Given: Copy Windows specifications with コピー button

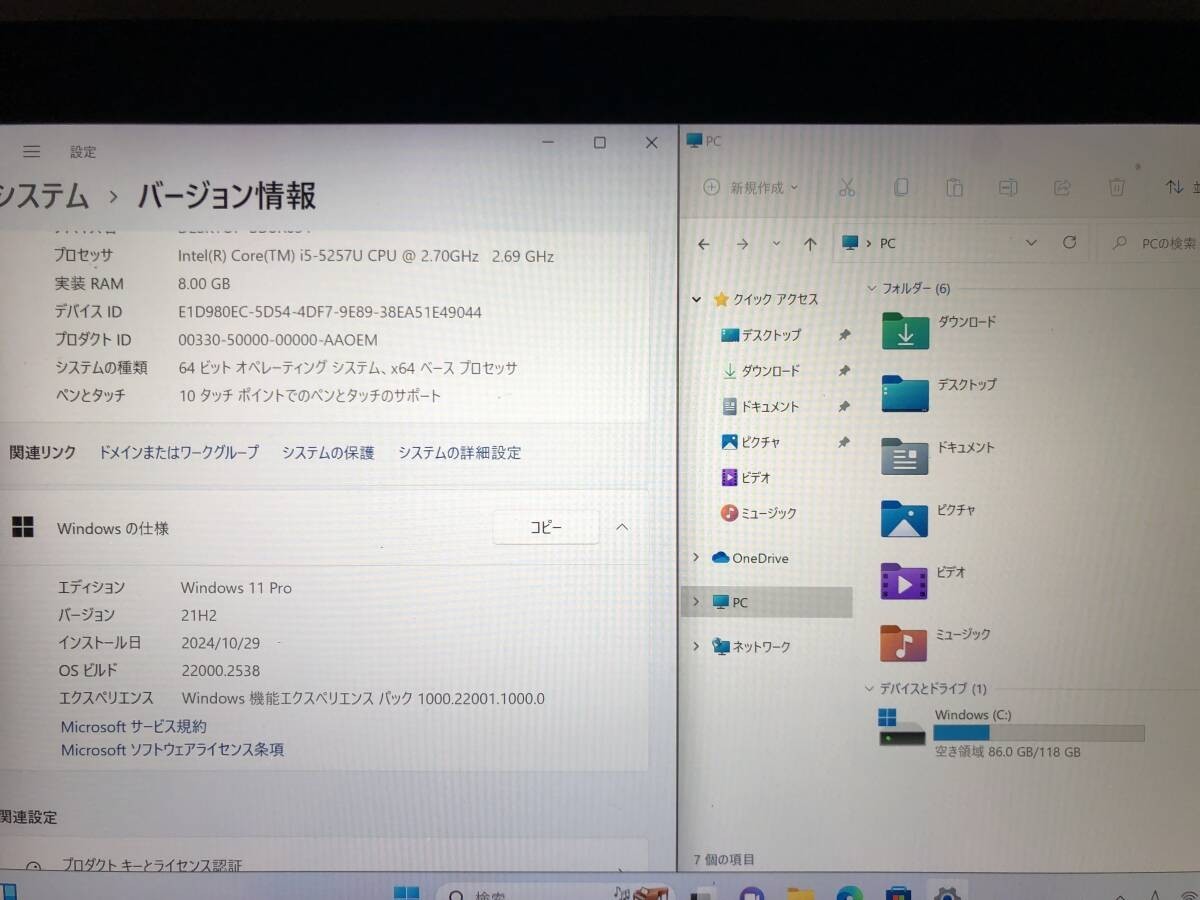Looking at the screenshot, I should [x=546, y=528].
